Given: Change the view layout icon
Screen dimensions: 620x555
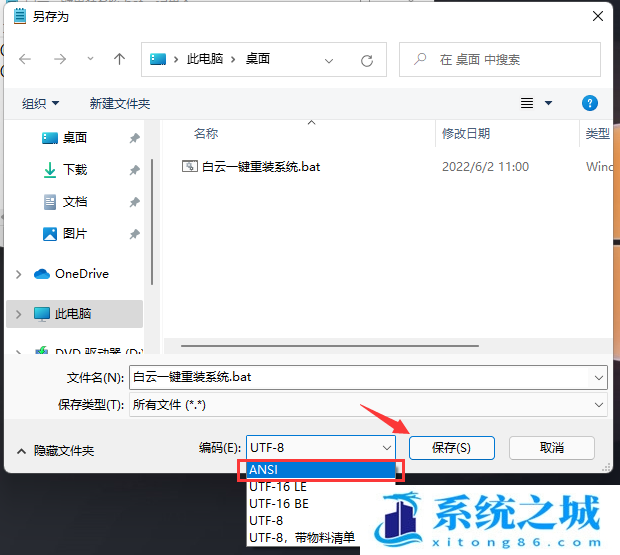Looking at the screenshot, I should tap(527, 103).
